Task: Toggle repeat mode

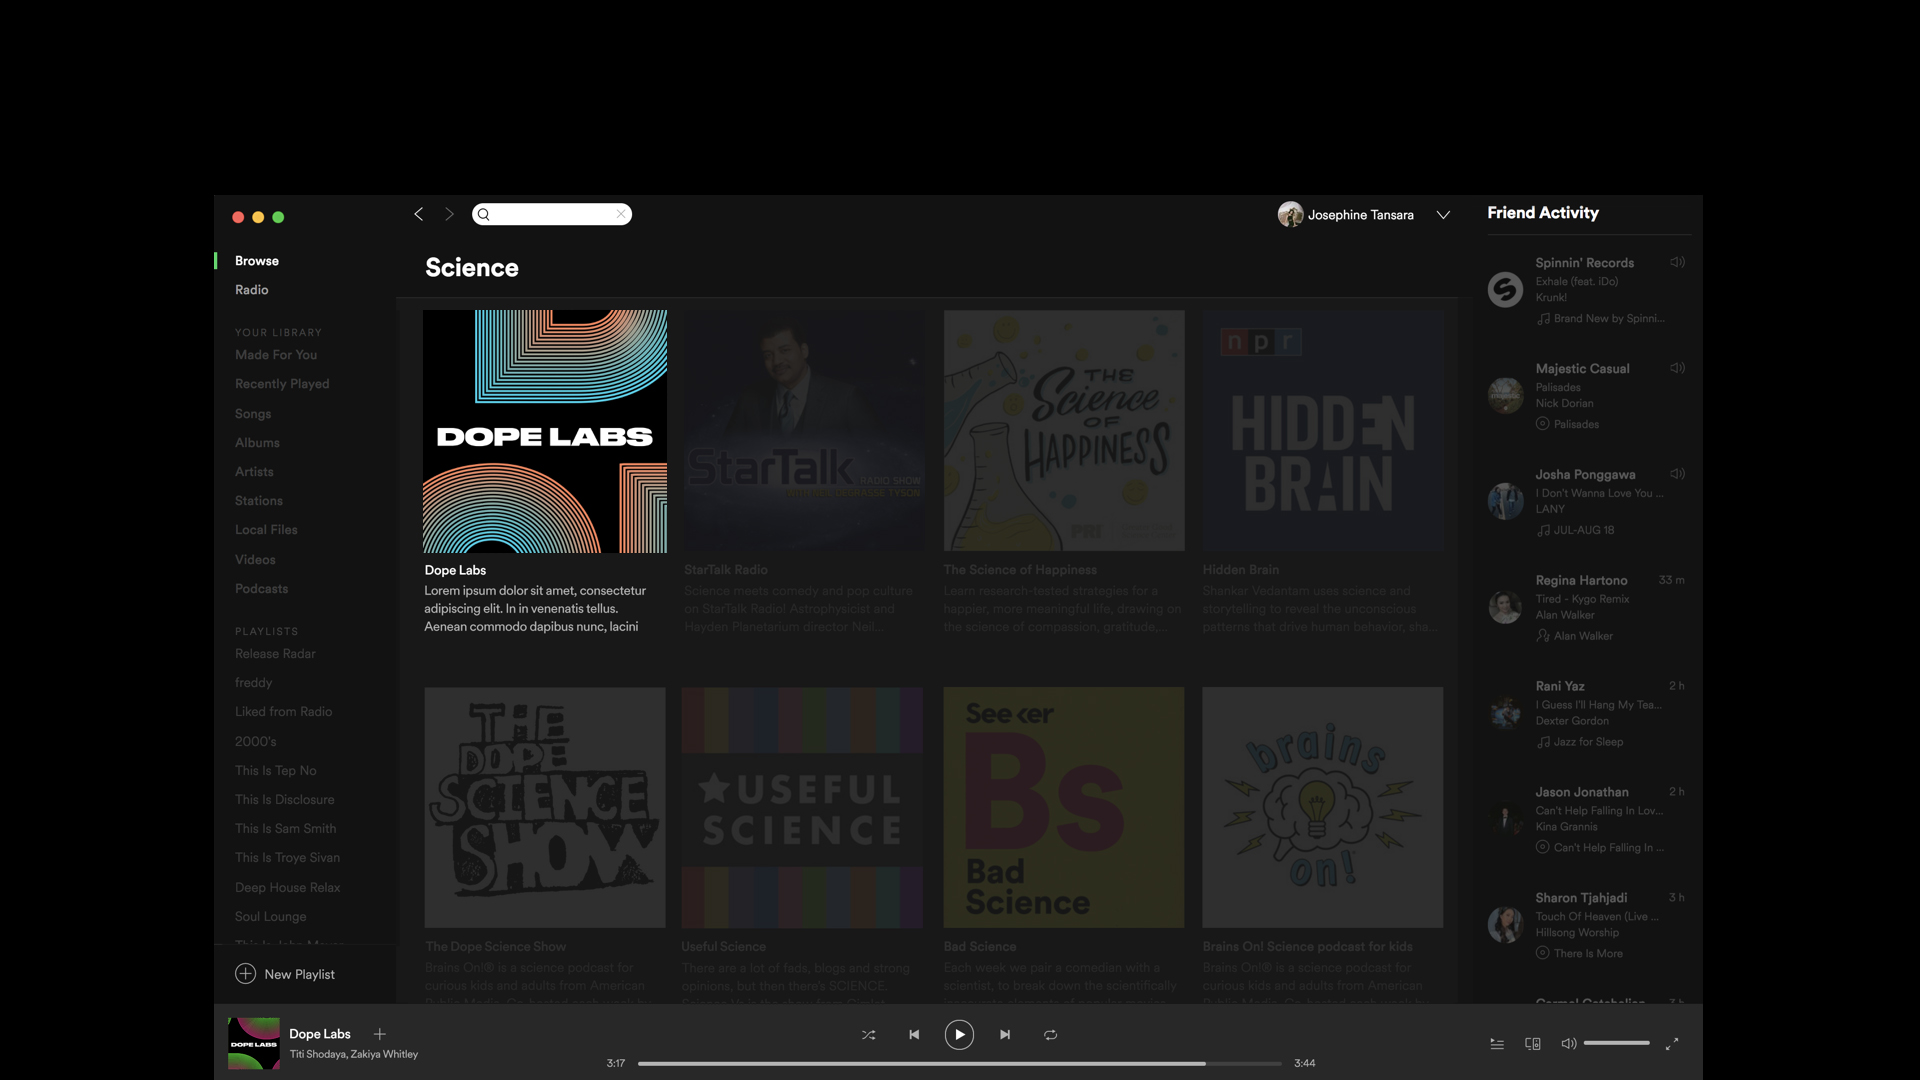Action: (x=1050, y=1035)
